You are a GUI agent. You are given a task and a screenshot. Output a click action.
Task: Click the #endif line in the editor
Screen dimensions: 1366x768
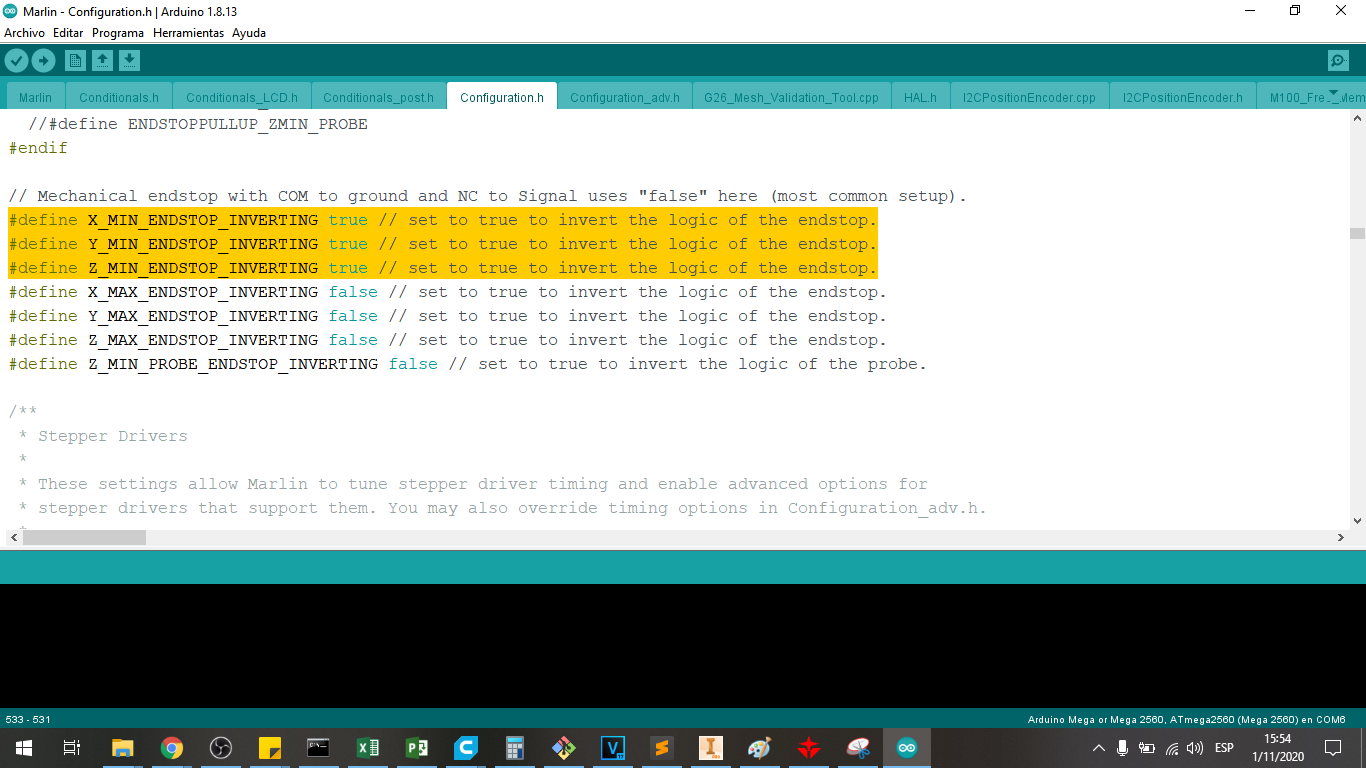[38, 148]
